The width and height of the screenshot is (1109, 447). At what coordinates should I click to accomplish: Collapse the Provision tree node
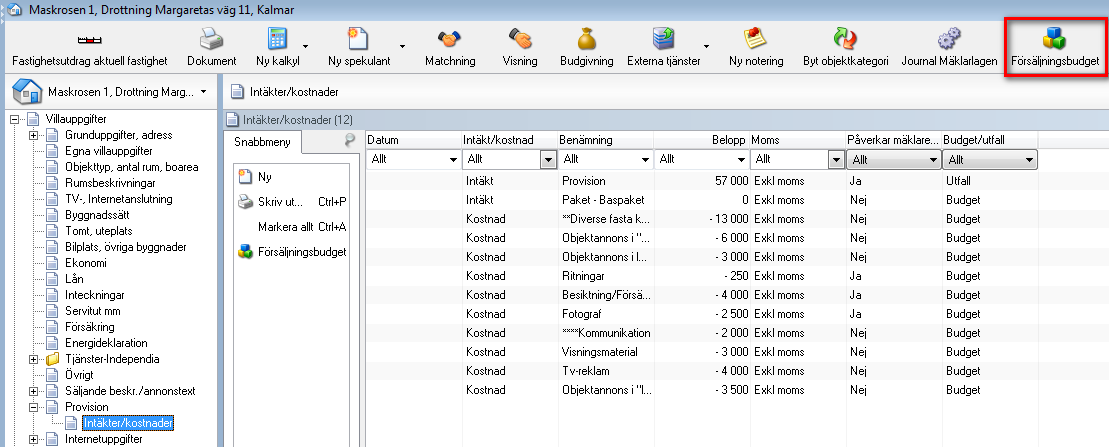(x=33, y=407)
